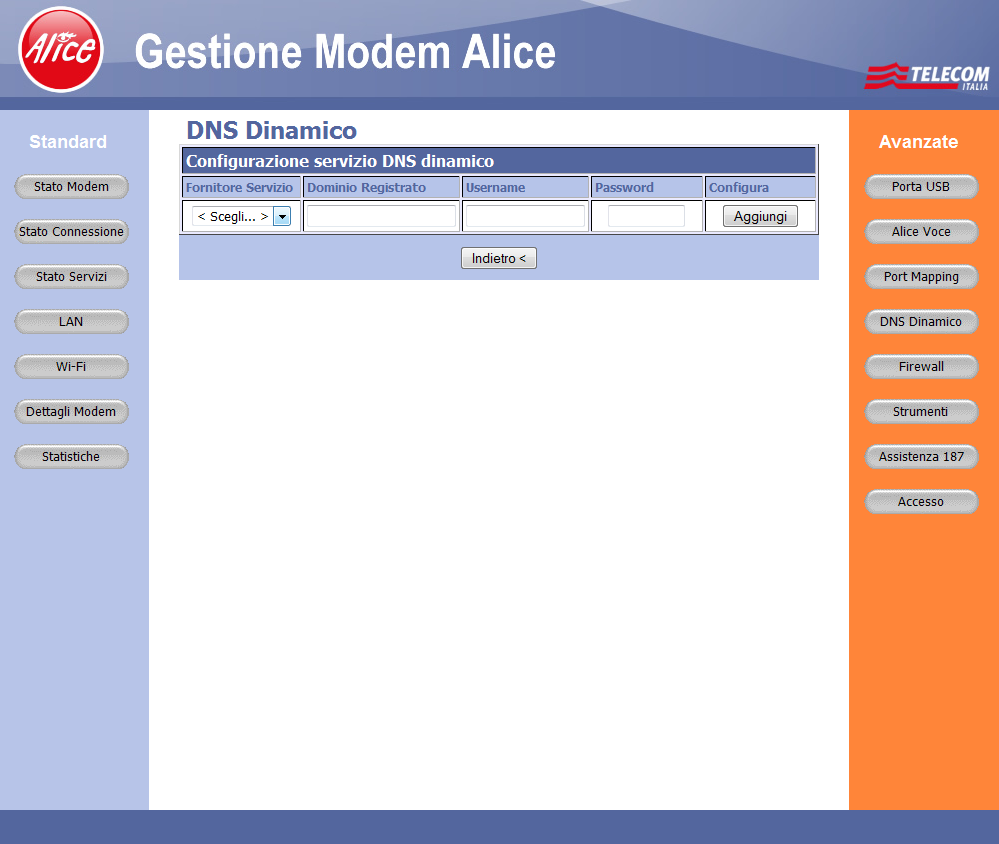The width and height of the screenshot is (999, 844).
Task: Open Stato Modem page
Action: 72,187
